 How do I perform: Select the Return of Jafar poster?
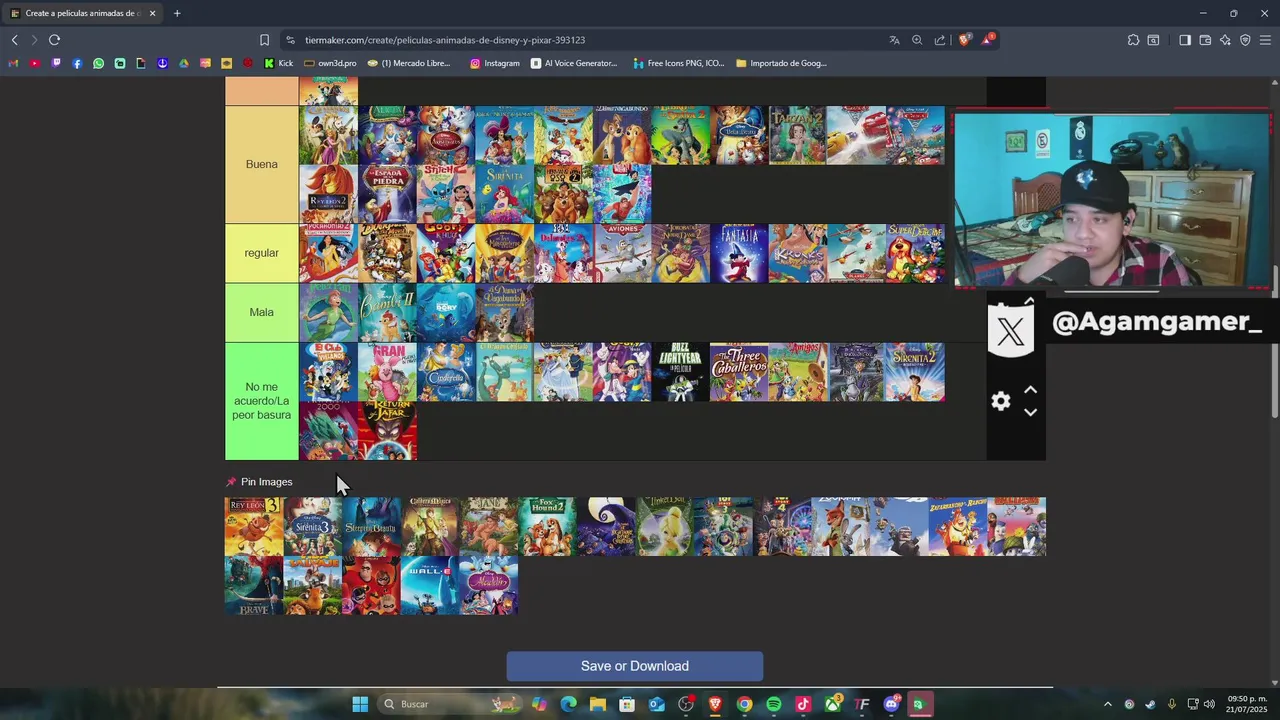tap(387, 431)
